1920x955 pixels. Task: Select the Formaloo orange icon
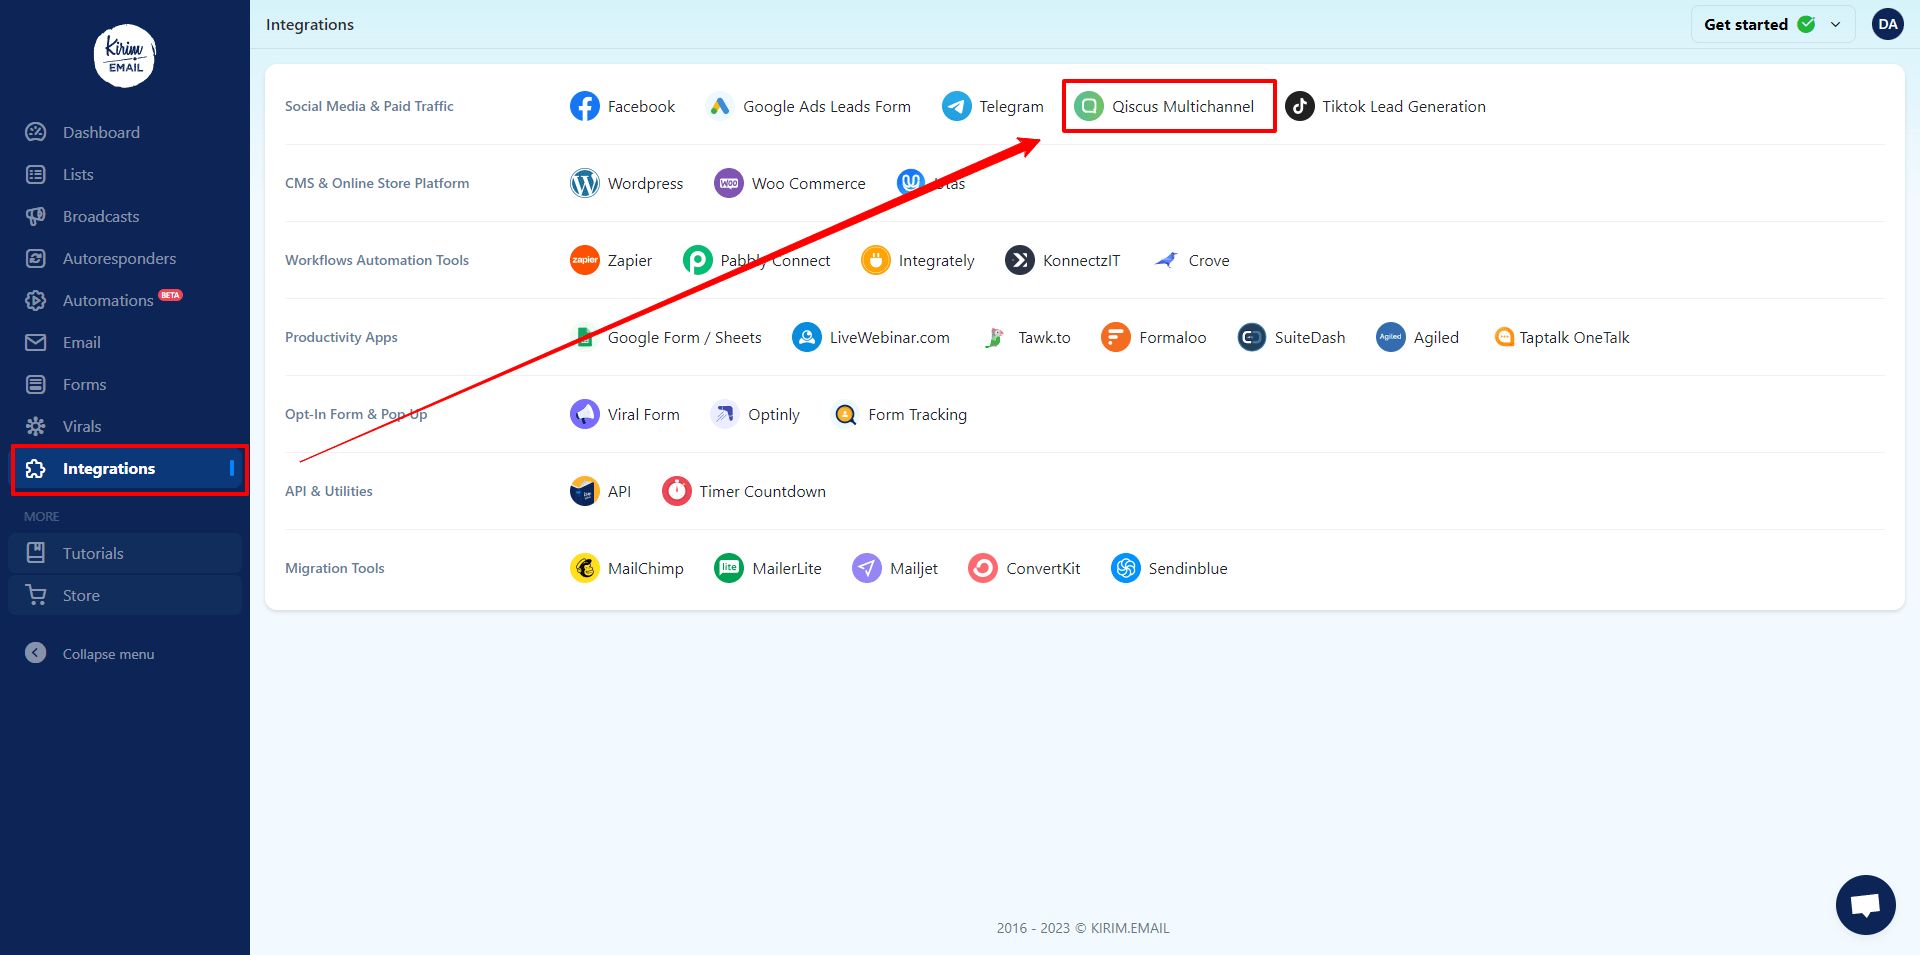point(1116,337)
